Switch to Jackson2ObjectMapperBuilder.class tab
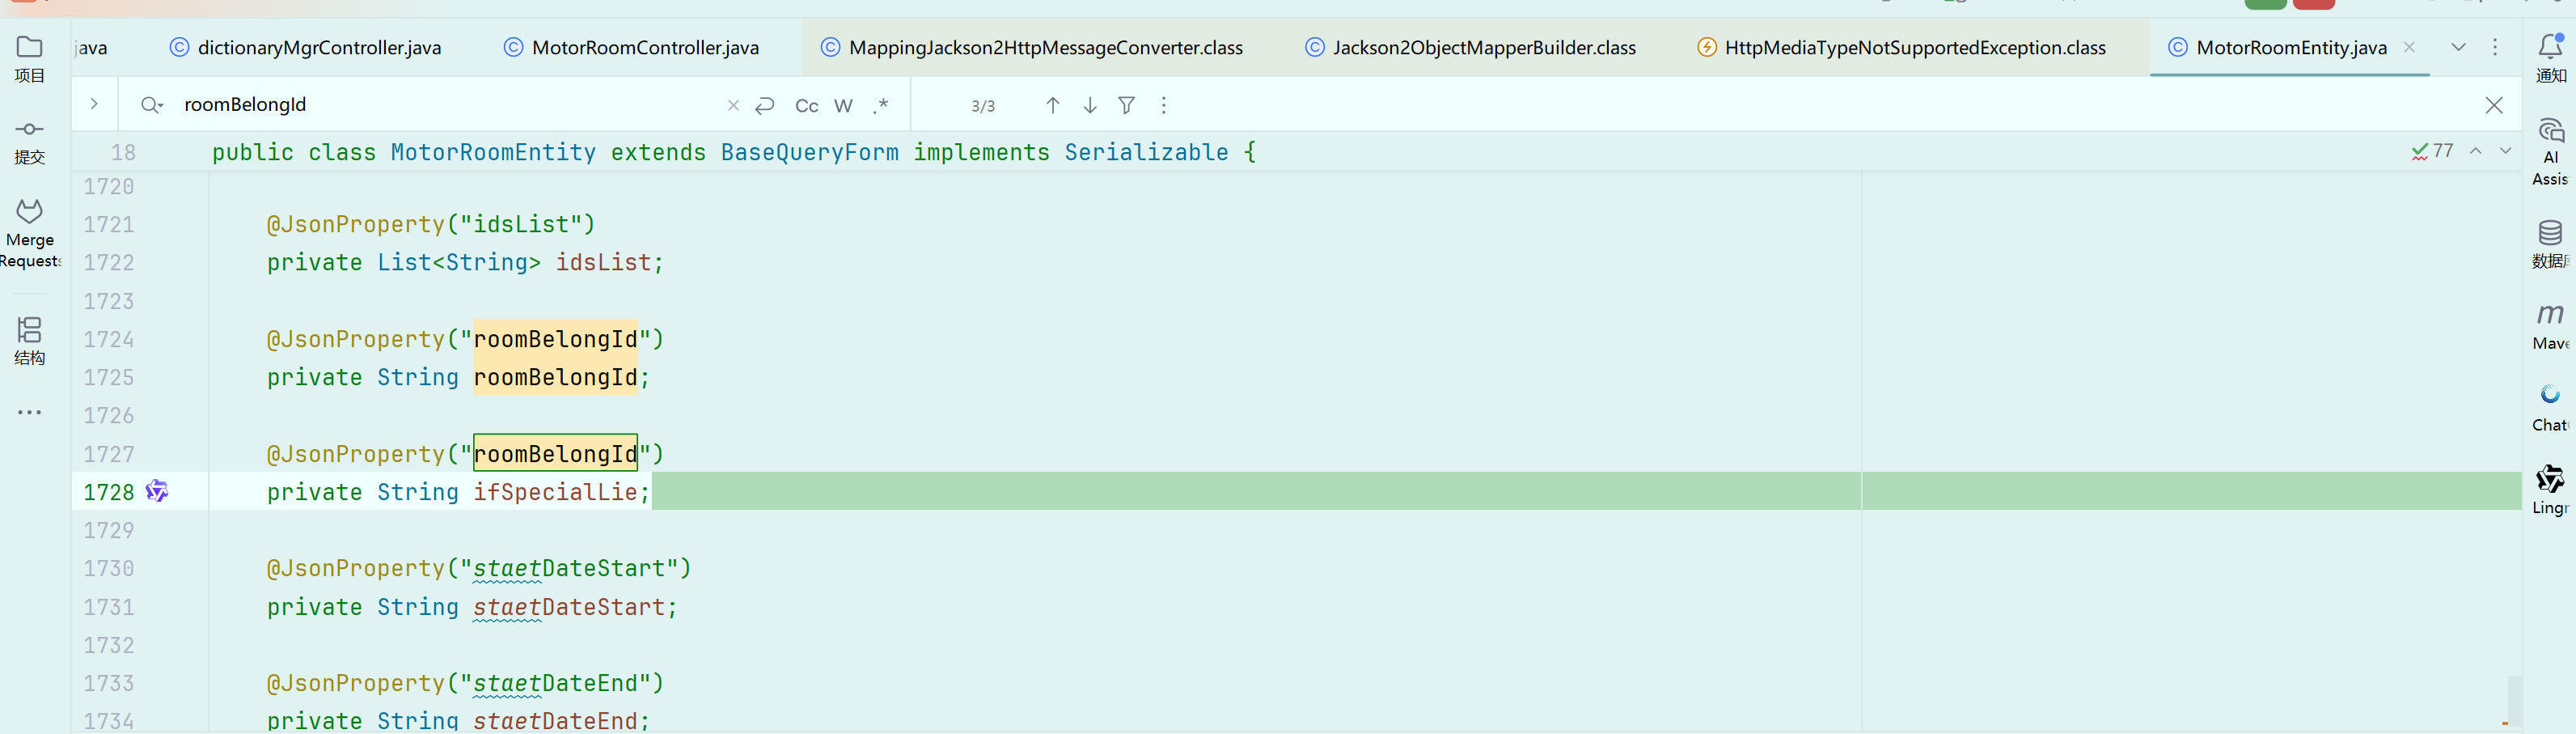 pos(1470,47)
